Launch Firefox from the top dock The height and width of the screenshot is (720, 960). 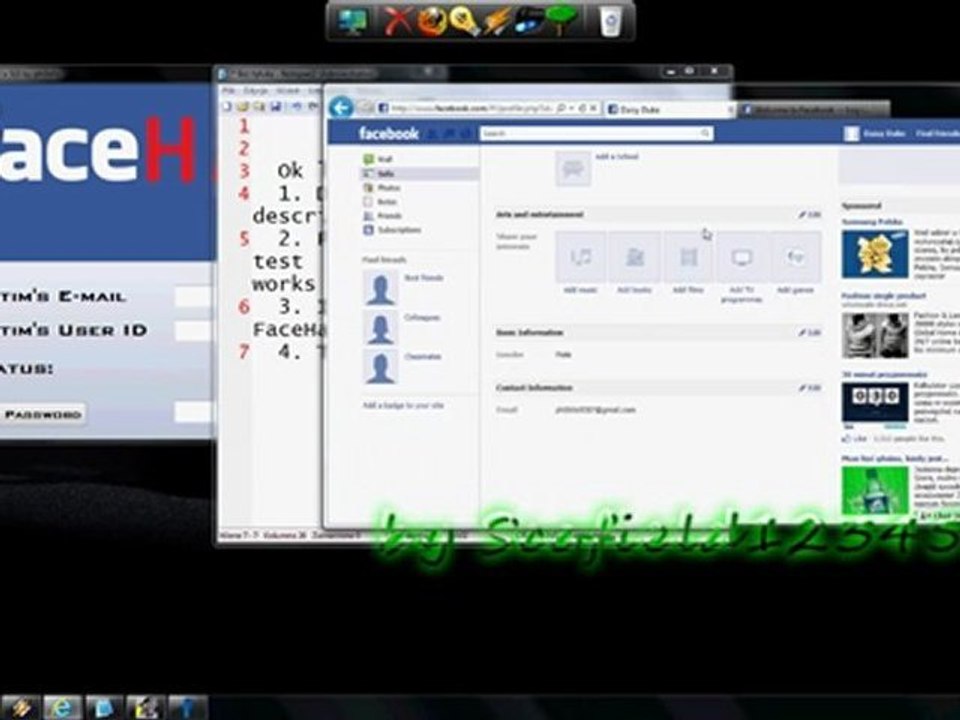coord(432,22)
